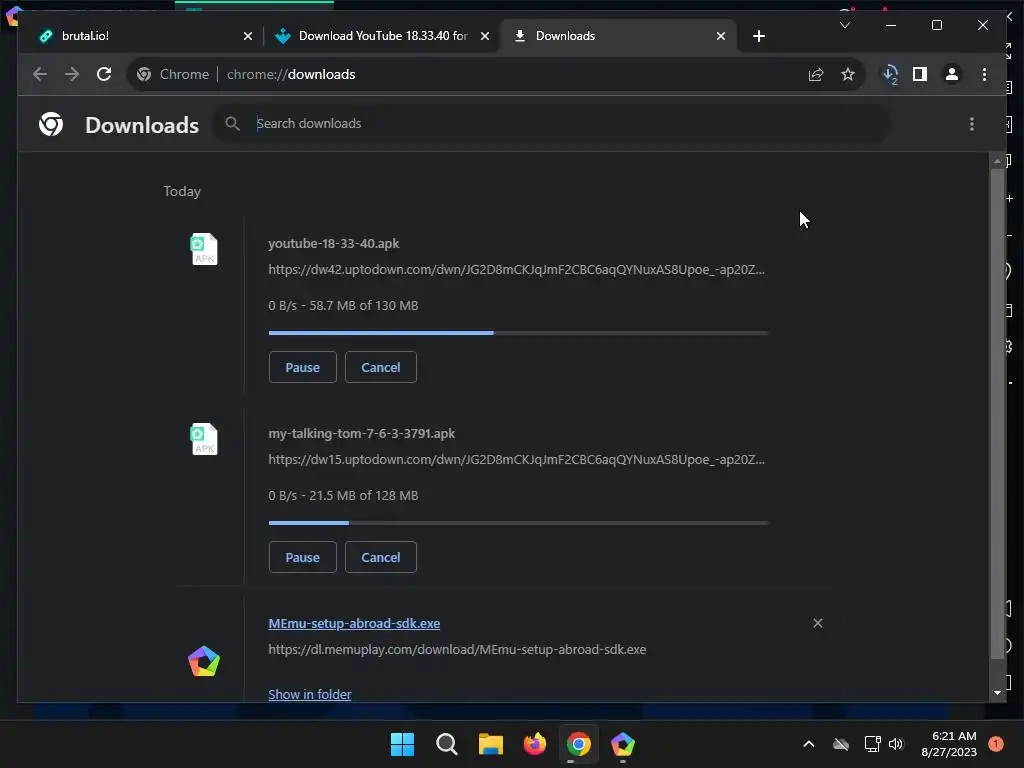
Task: Switch to the brutal.io! tab
Action: click(140, 36)
